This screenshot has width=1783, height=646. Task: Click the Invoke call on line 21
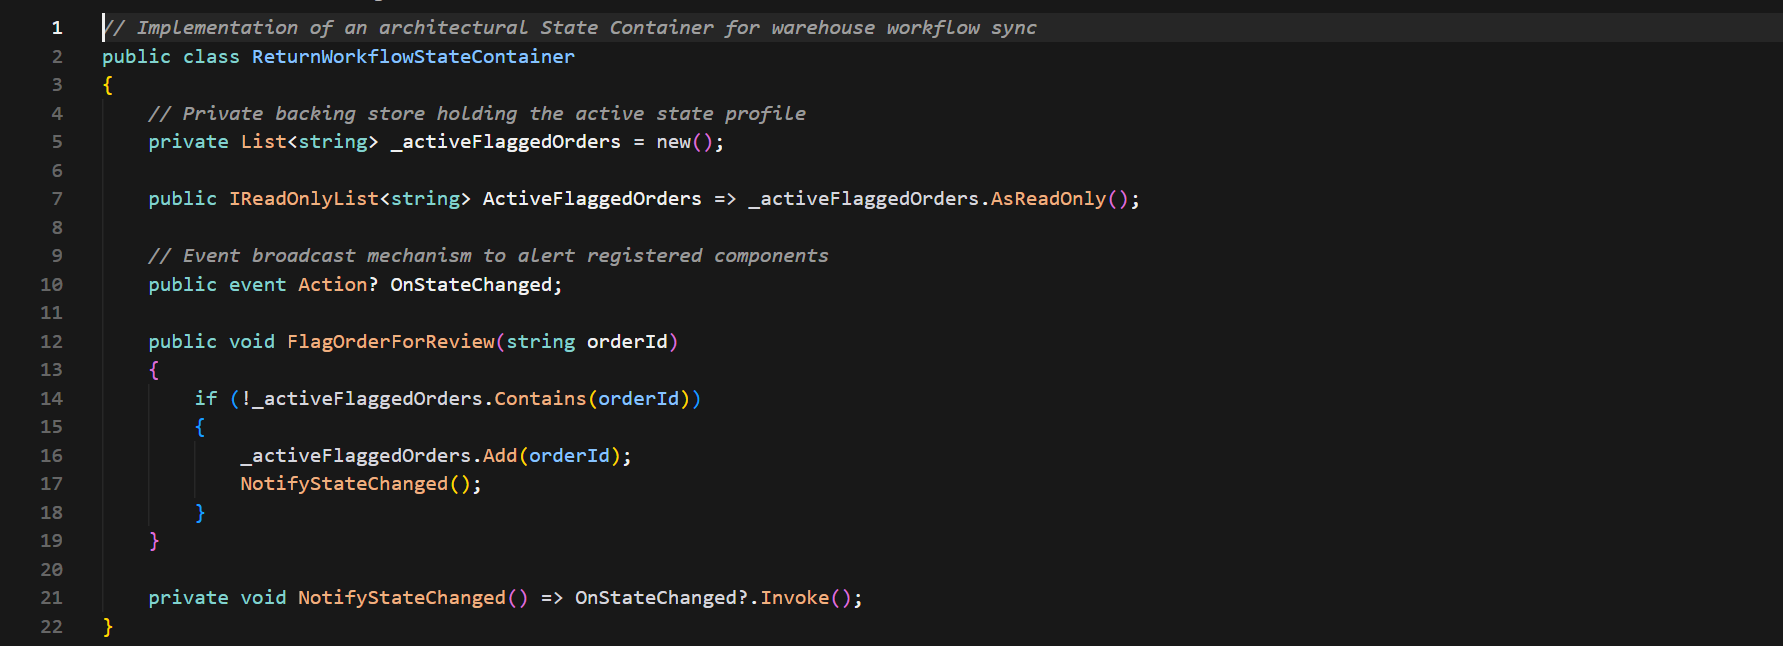coord(795,598)
